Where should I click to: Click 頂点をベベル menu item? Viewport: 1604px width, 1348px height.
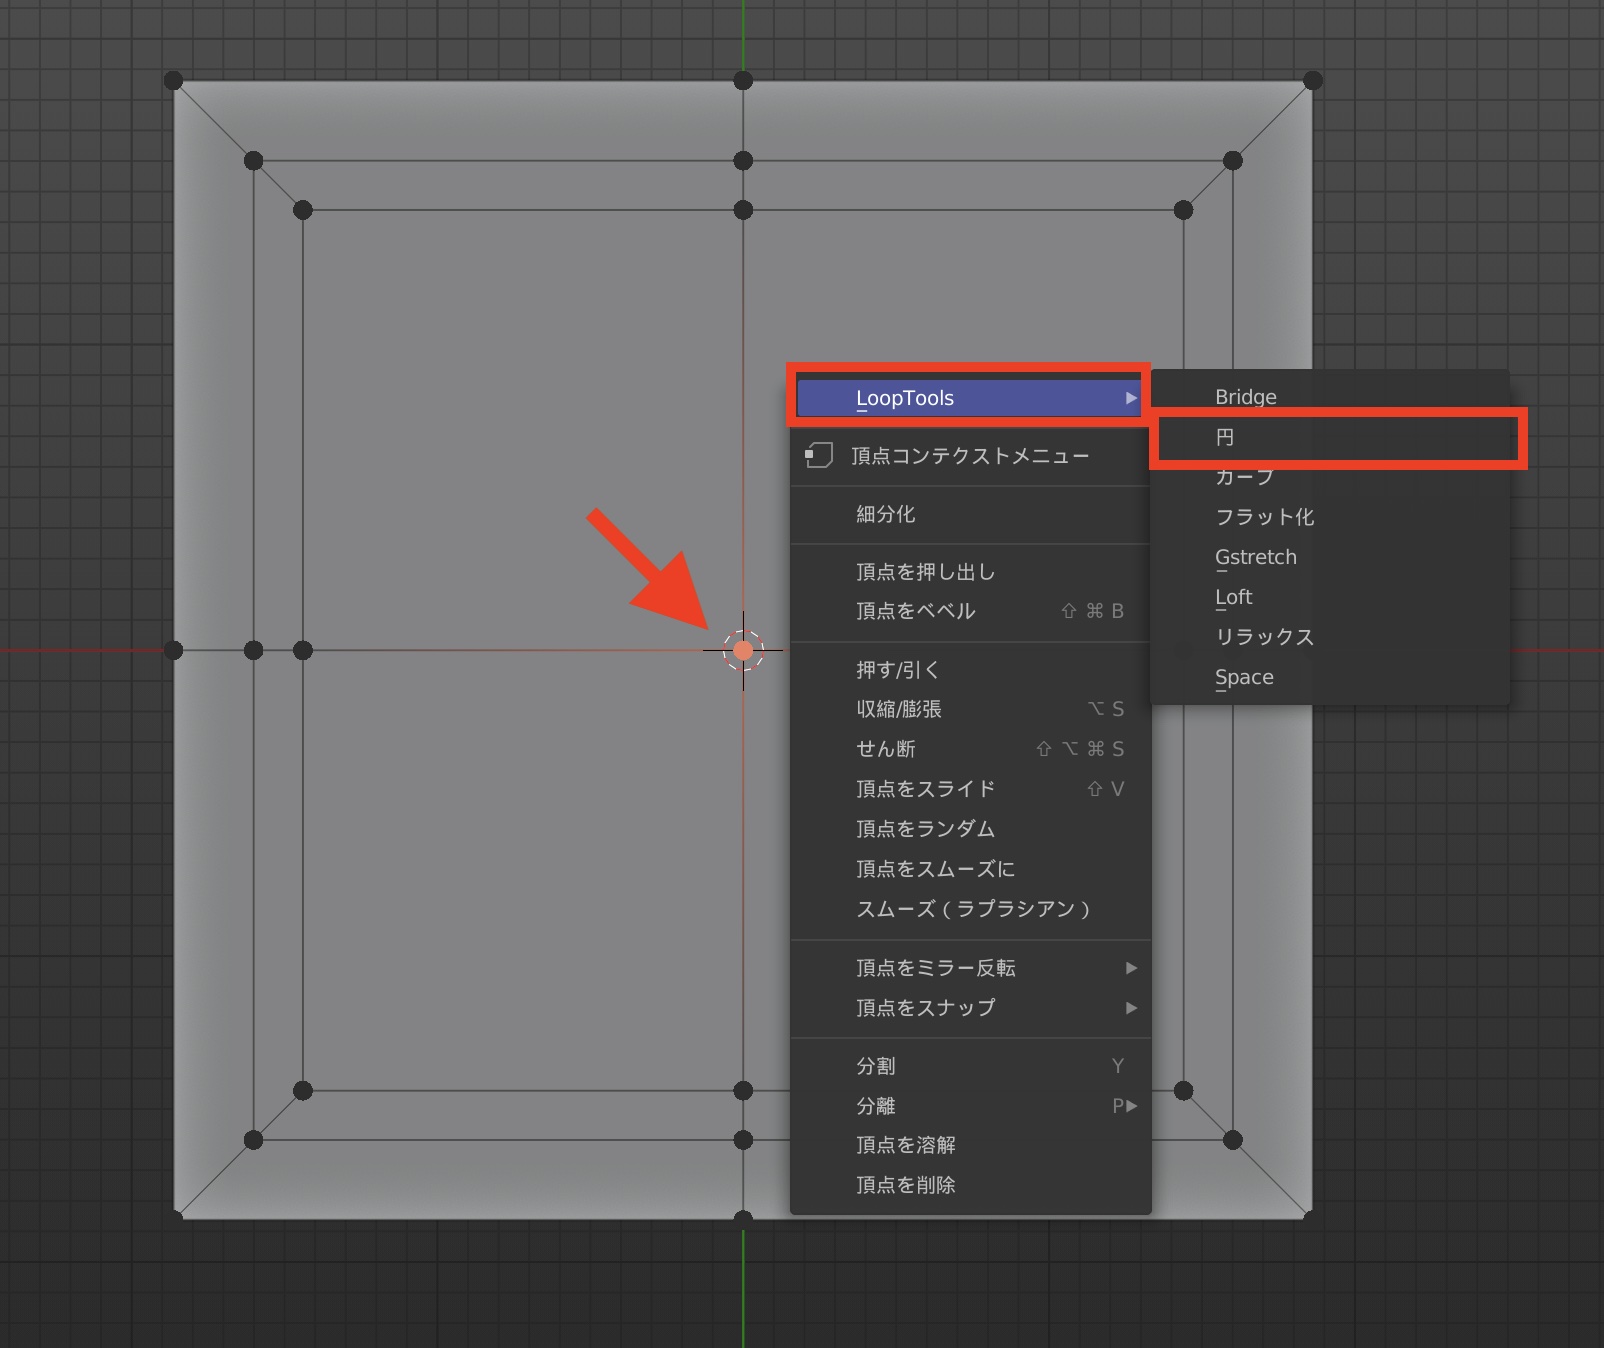pos(915,611)
